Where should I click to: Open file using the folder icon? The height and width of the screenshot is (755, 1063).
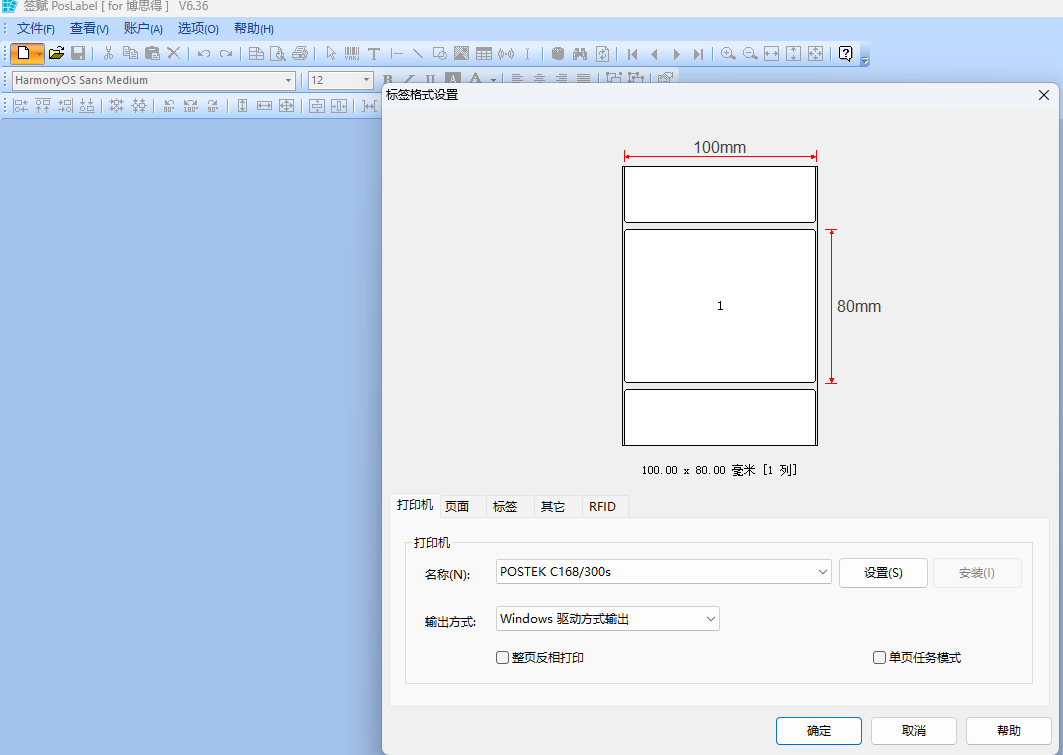tap(56, 54)
